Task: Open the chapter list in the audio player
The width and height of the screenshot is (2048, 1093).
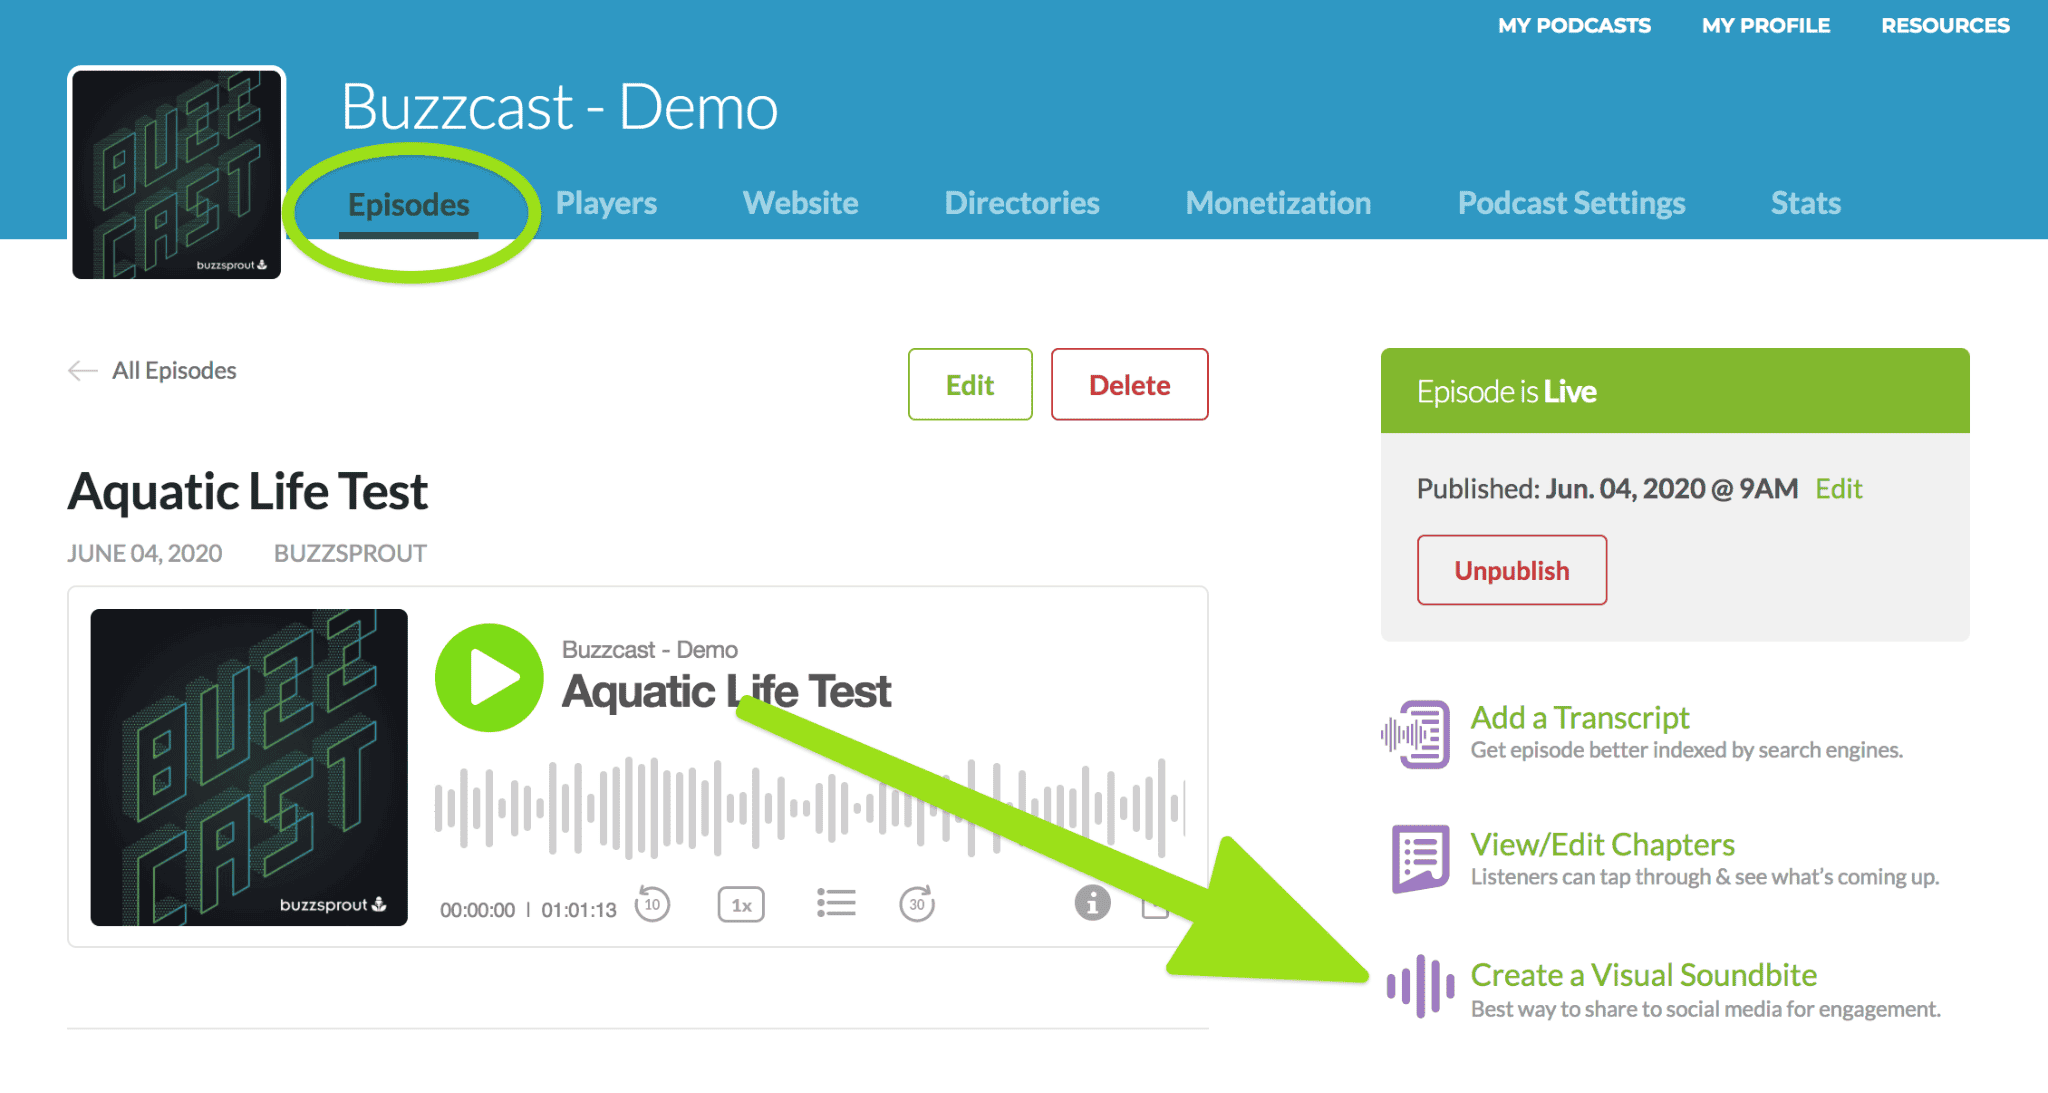Action: [x=836, y=903]
